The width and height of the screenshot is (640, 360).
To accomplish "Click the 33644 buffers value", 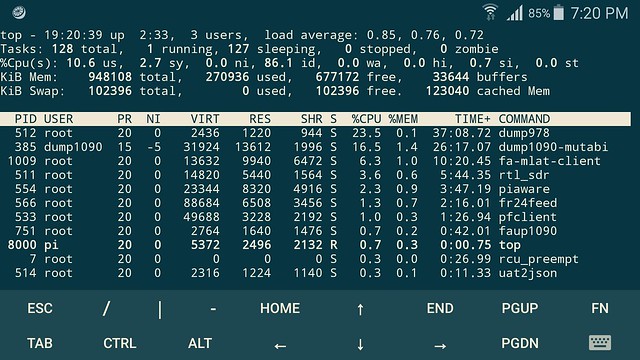I will (x=451, y=77).
